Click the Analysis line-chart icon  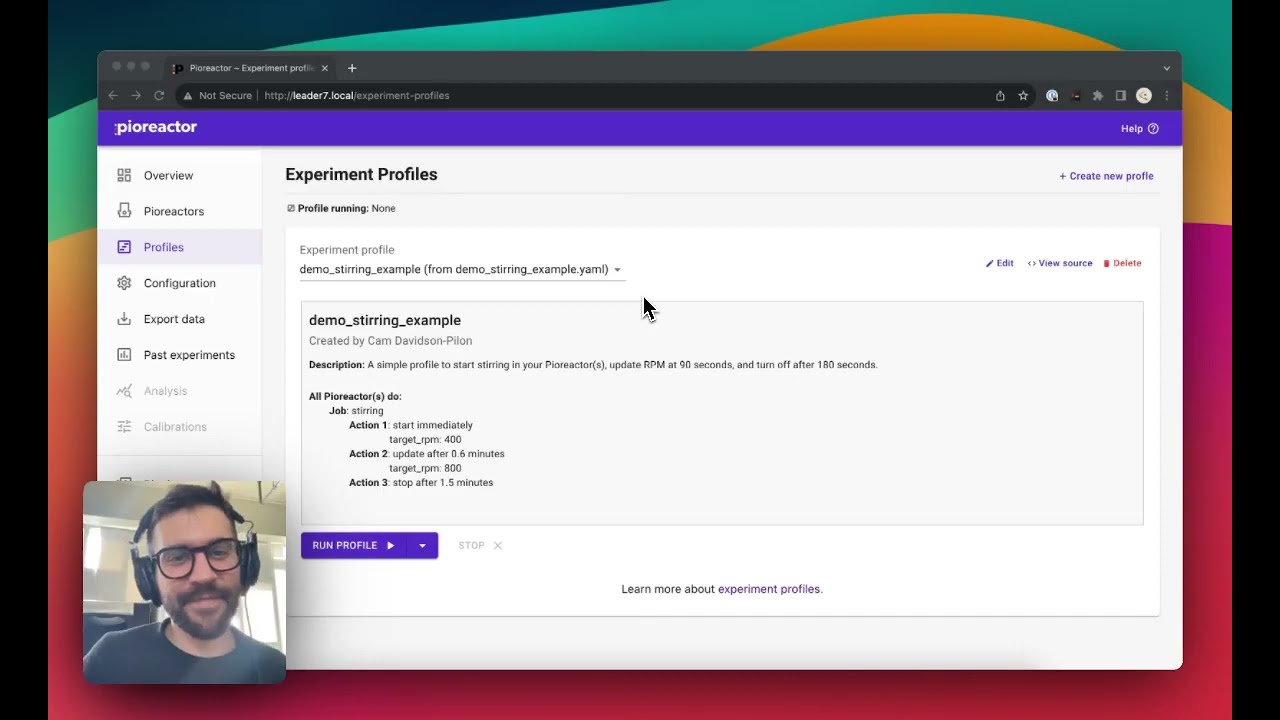coord(124,391)
